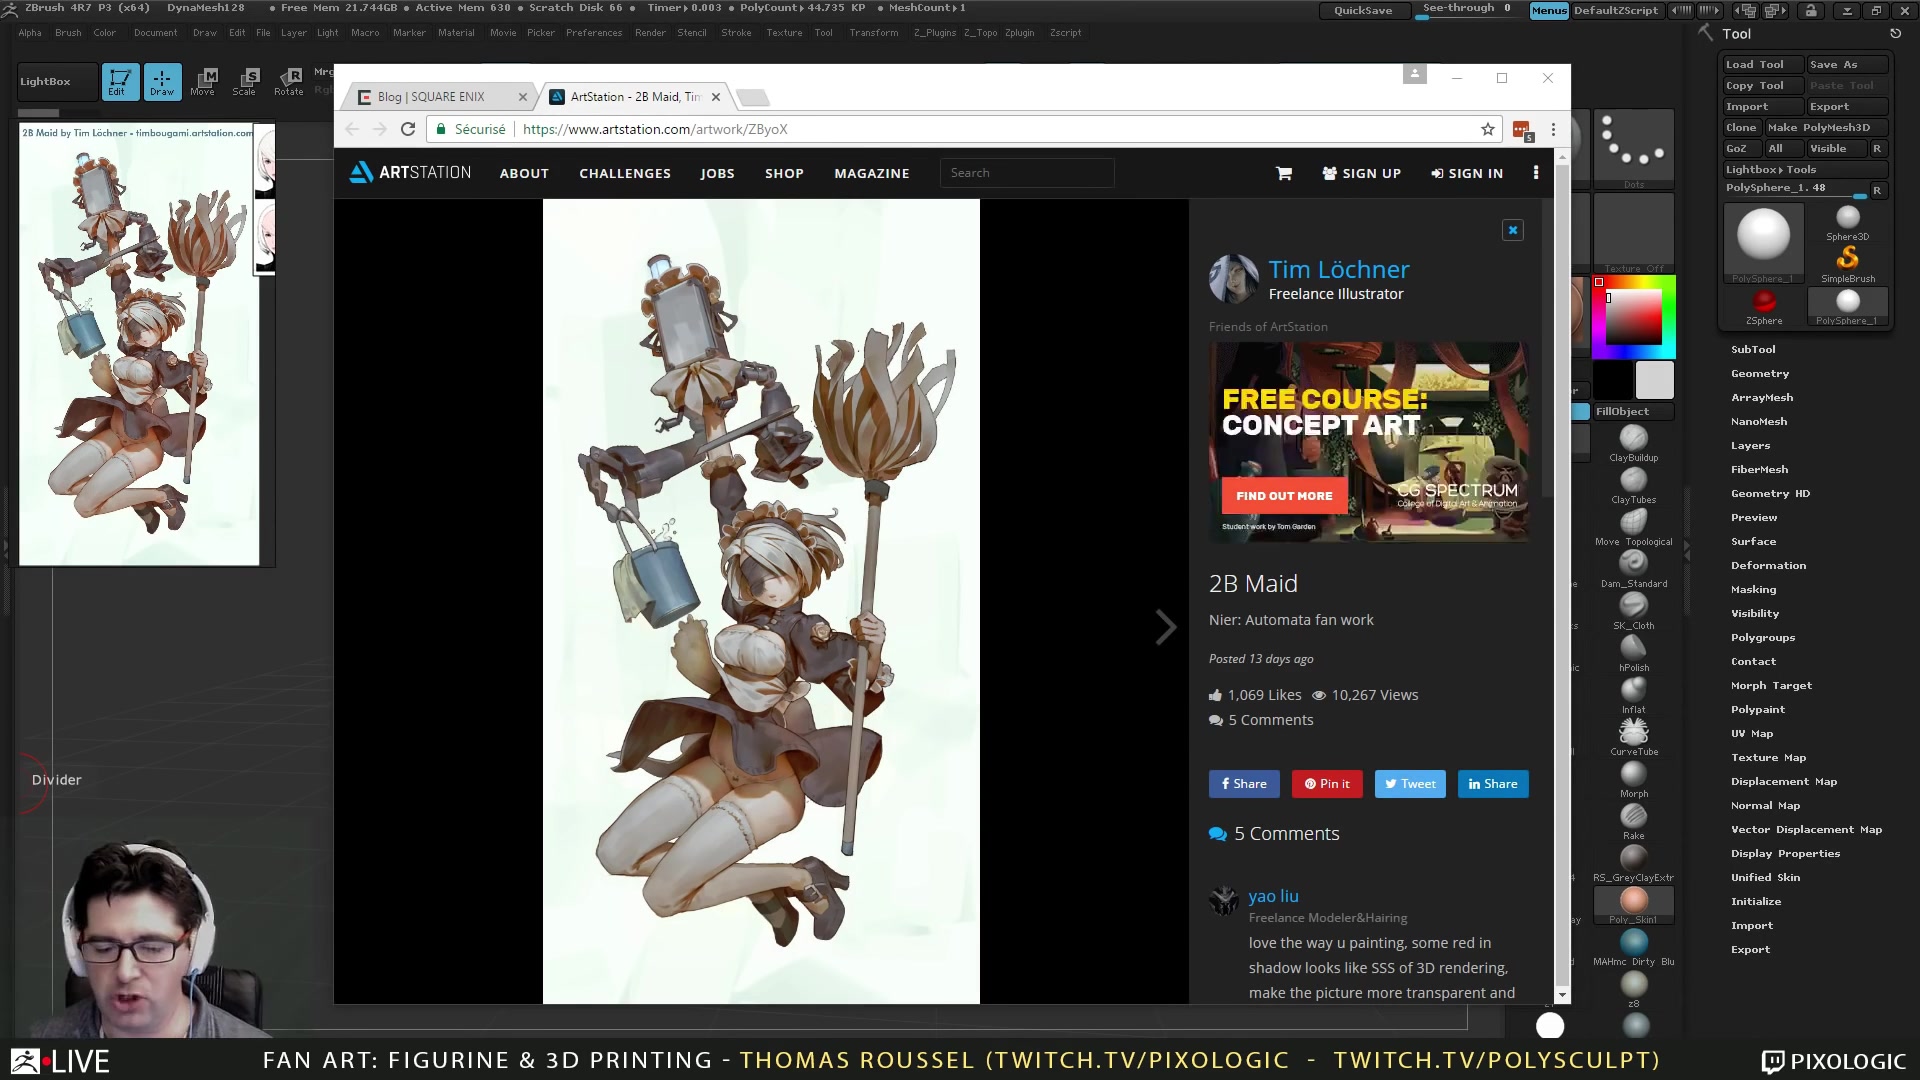Expand the Morph Target section
Image resolution: width=1920 pixels, height=1080 pixels.
click(x=1771, y=685)
